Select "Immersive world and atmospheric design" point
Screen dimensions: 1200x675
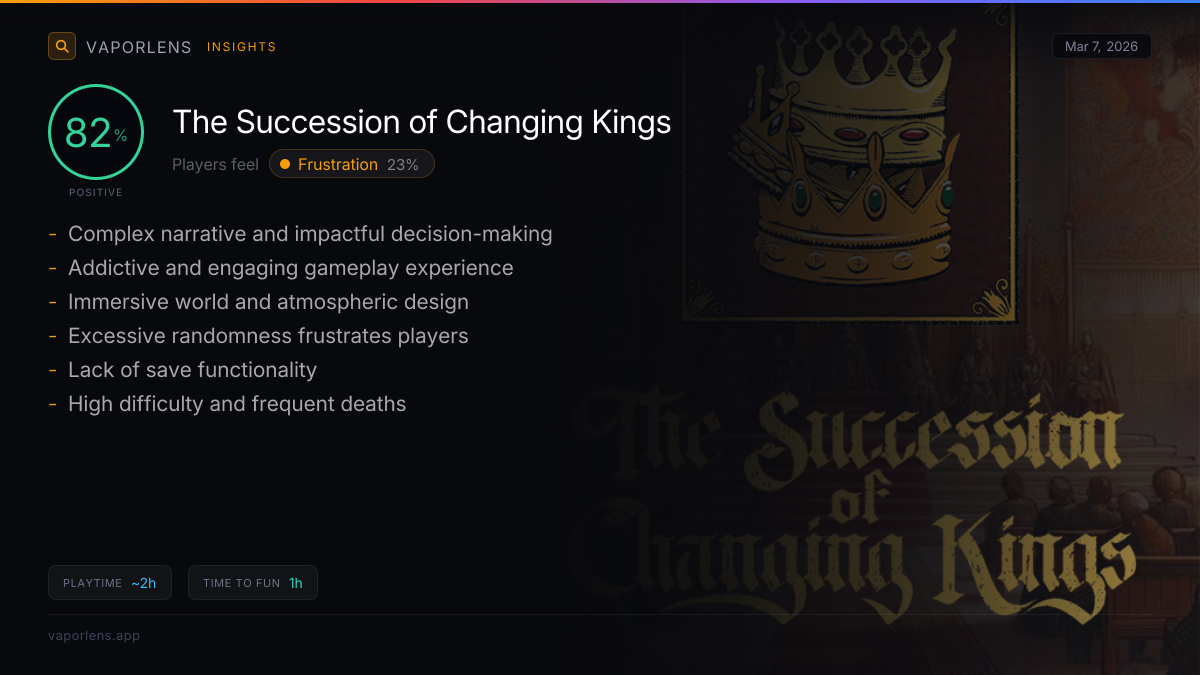[x=268, y=302]
